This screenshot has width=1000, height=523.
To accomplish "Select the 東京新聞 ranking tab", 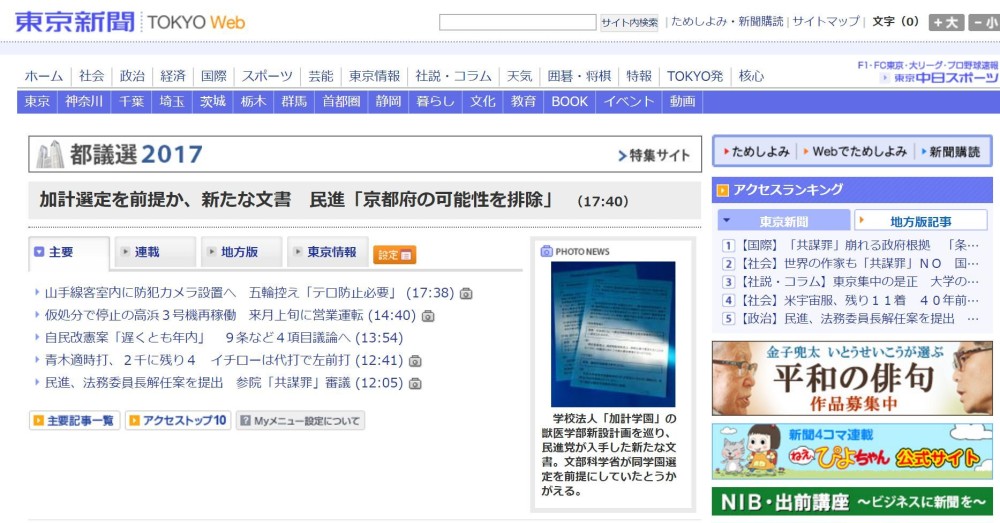I will tap(783, 221).
